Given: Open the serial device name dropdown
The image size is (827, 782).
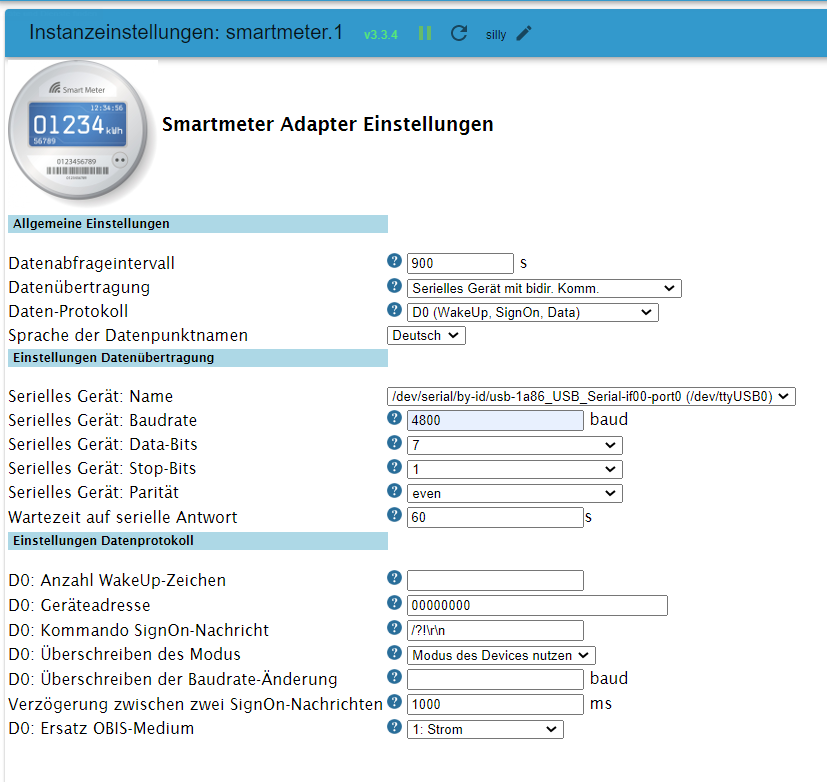Looking at the screenshot, I should 591,397.
